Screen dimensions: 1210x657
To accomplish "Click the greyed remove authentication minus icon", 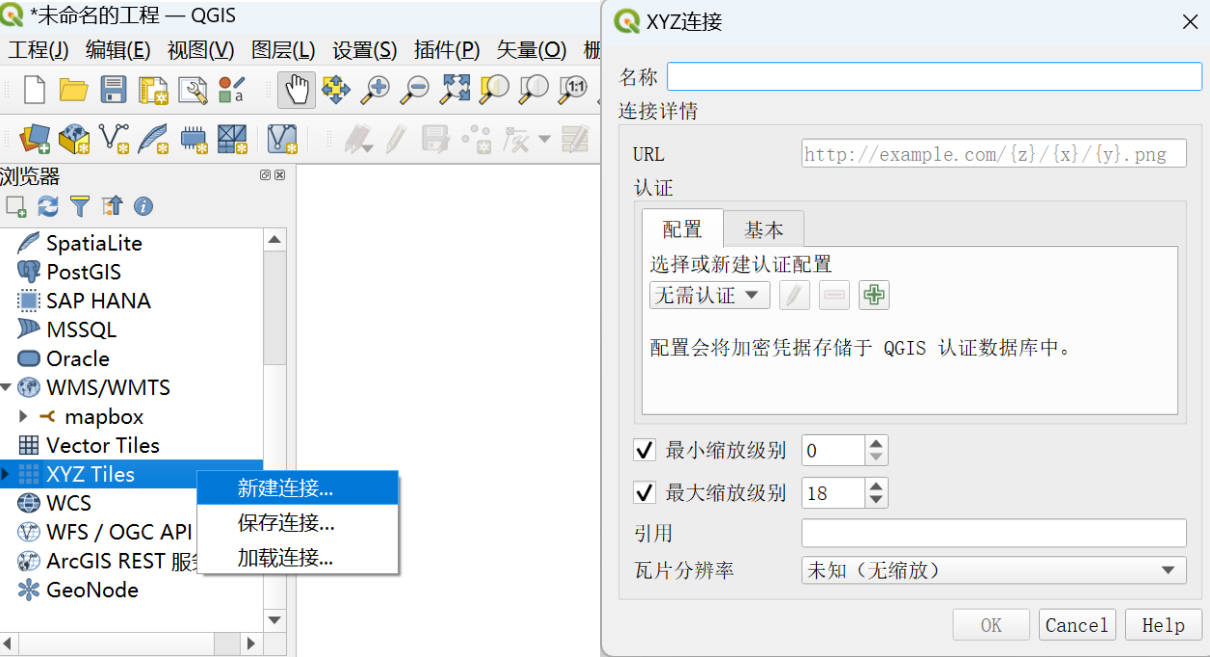I will (x=834, y=295).
